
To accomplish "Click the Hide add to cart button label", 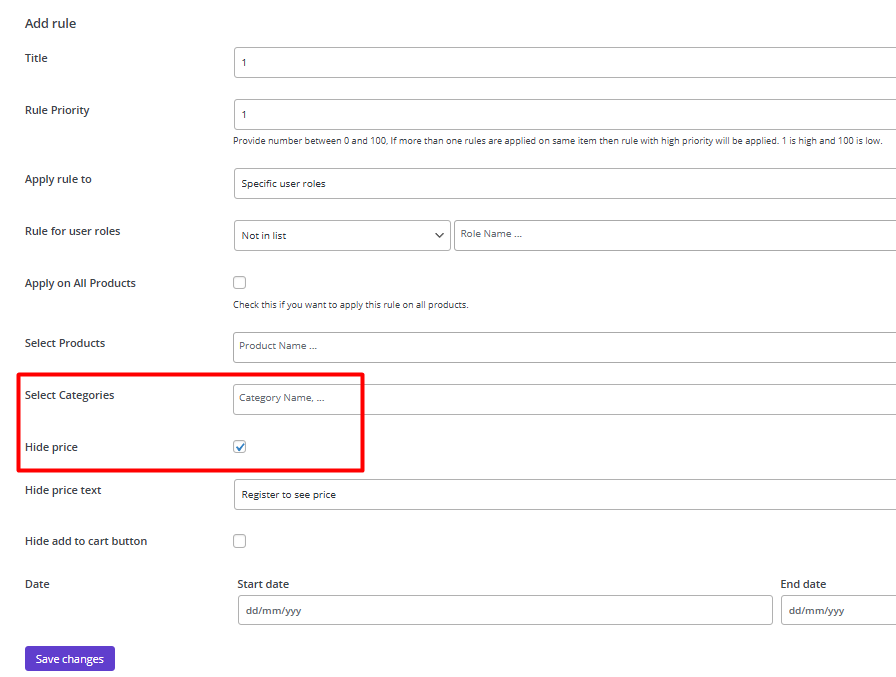I will coord(86,541).
